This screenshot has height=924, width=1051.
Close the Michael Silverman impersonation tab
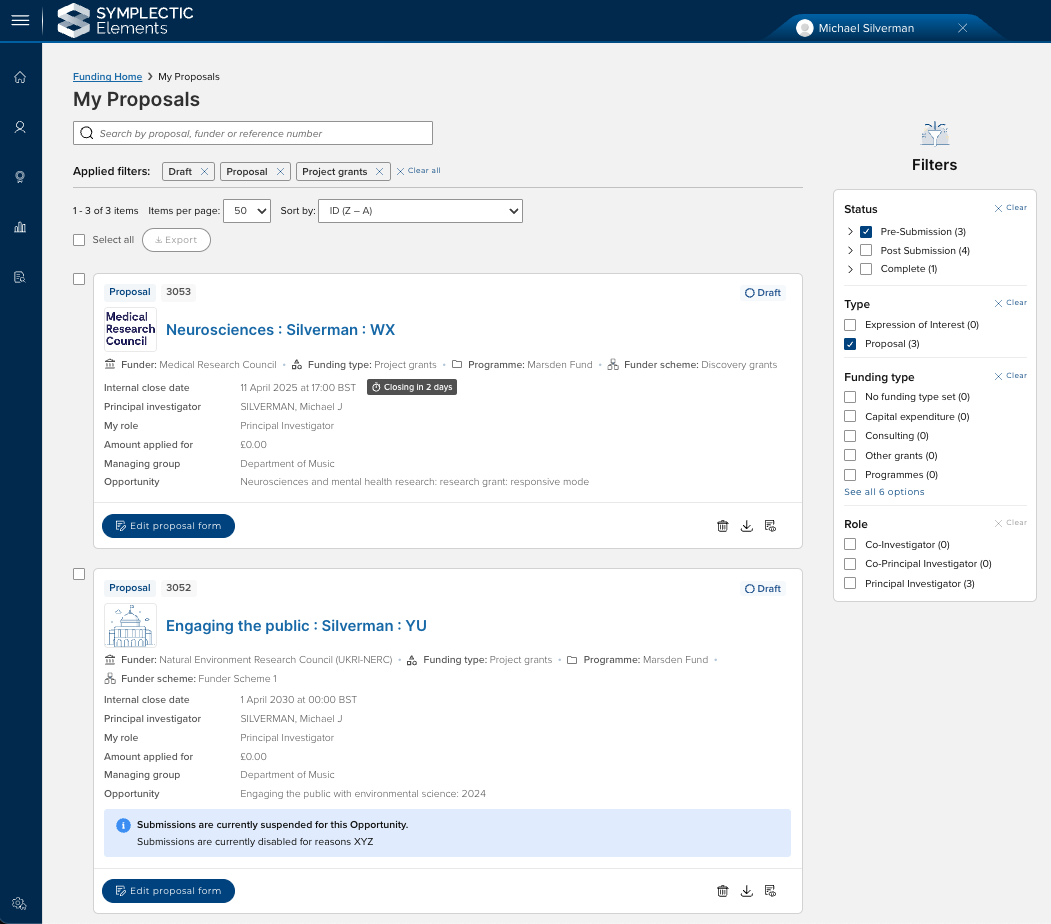pyautogui.click(x=963, y=28)
